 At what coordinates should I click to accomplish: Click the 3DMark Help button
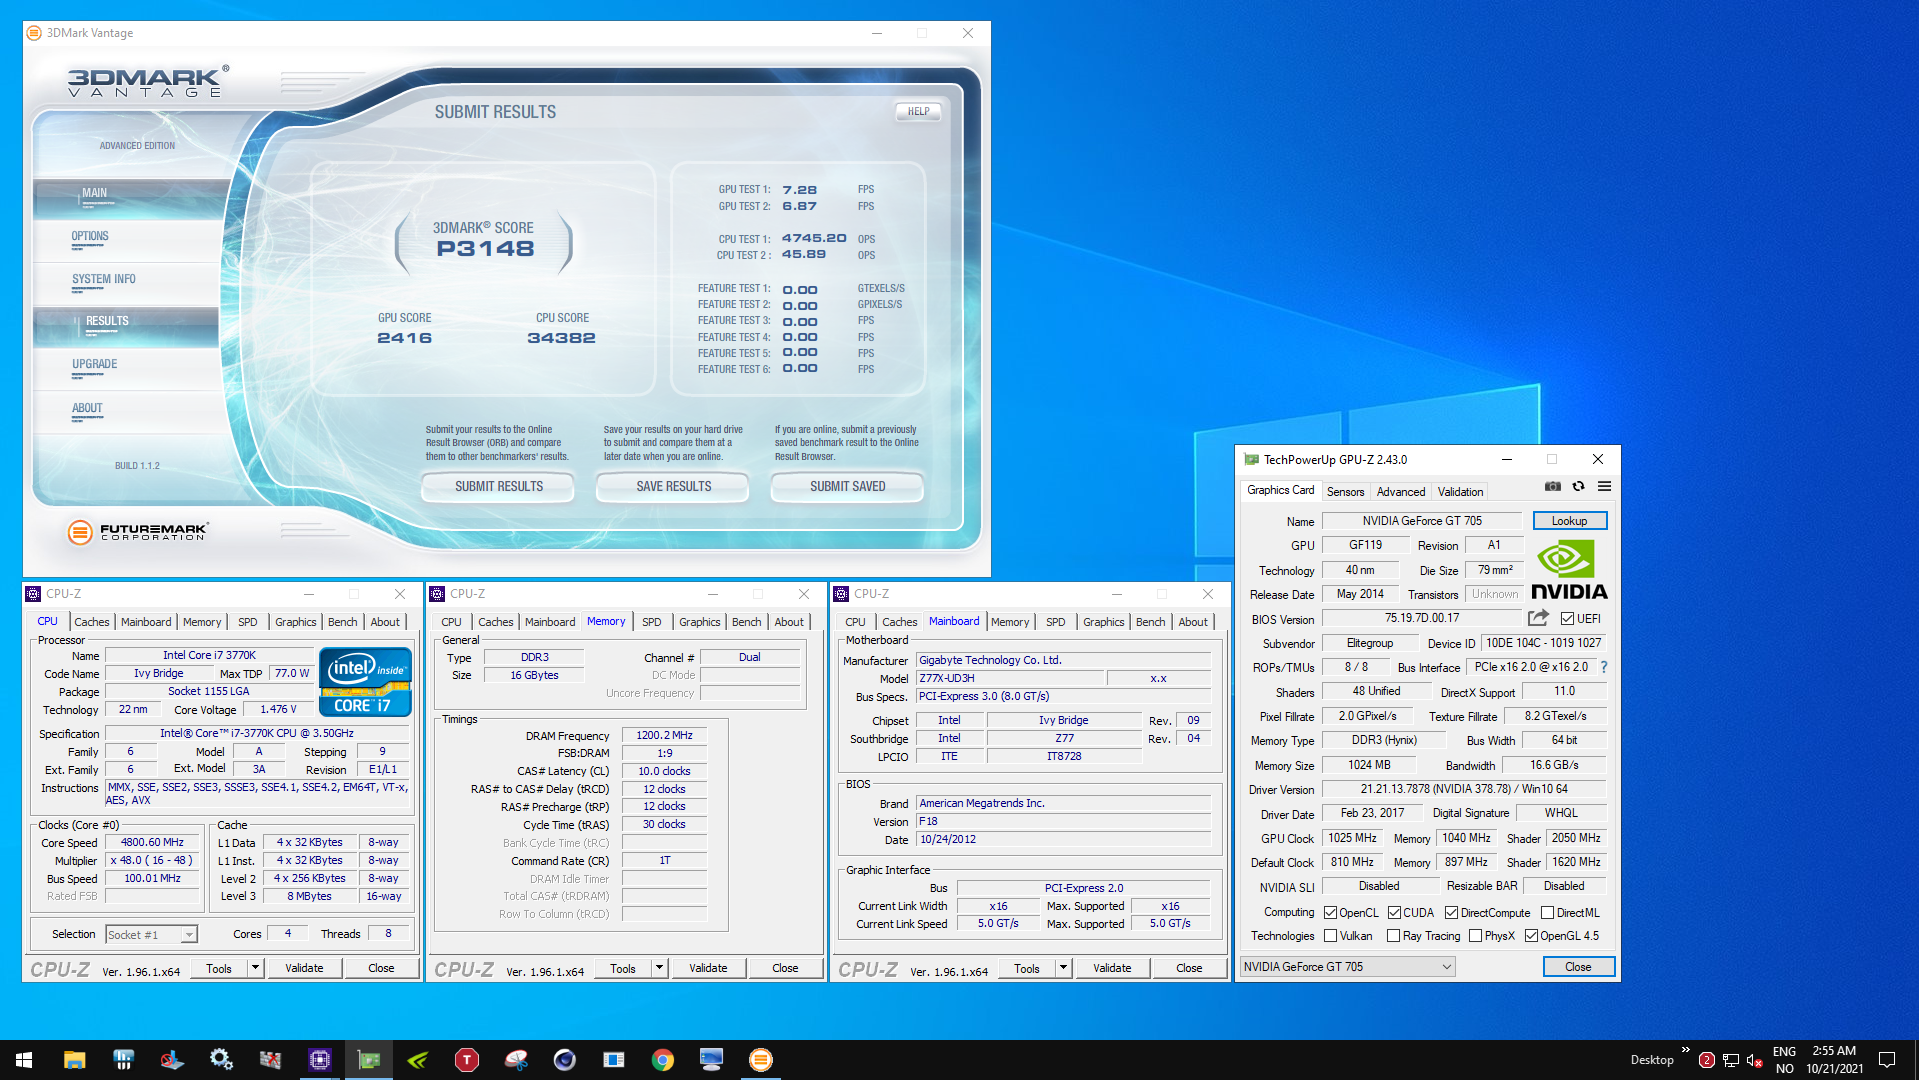pos(918,112)
